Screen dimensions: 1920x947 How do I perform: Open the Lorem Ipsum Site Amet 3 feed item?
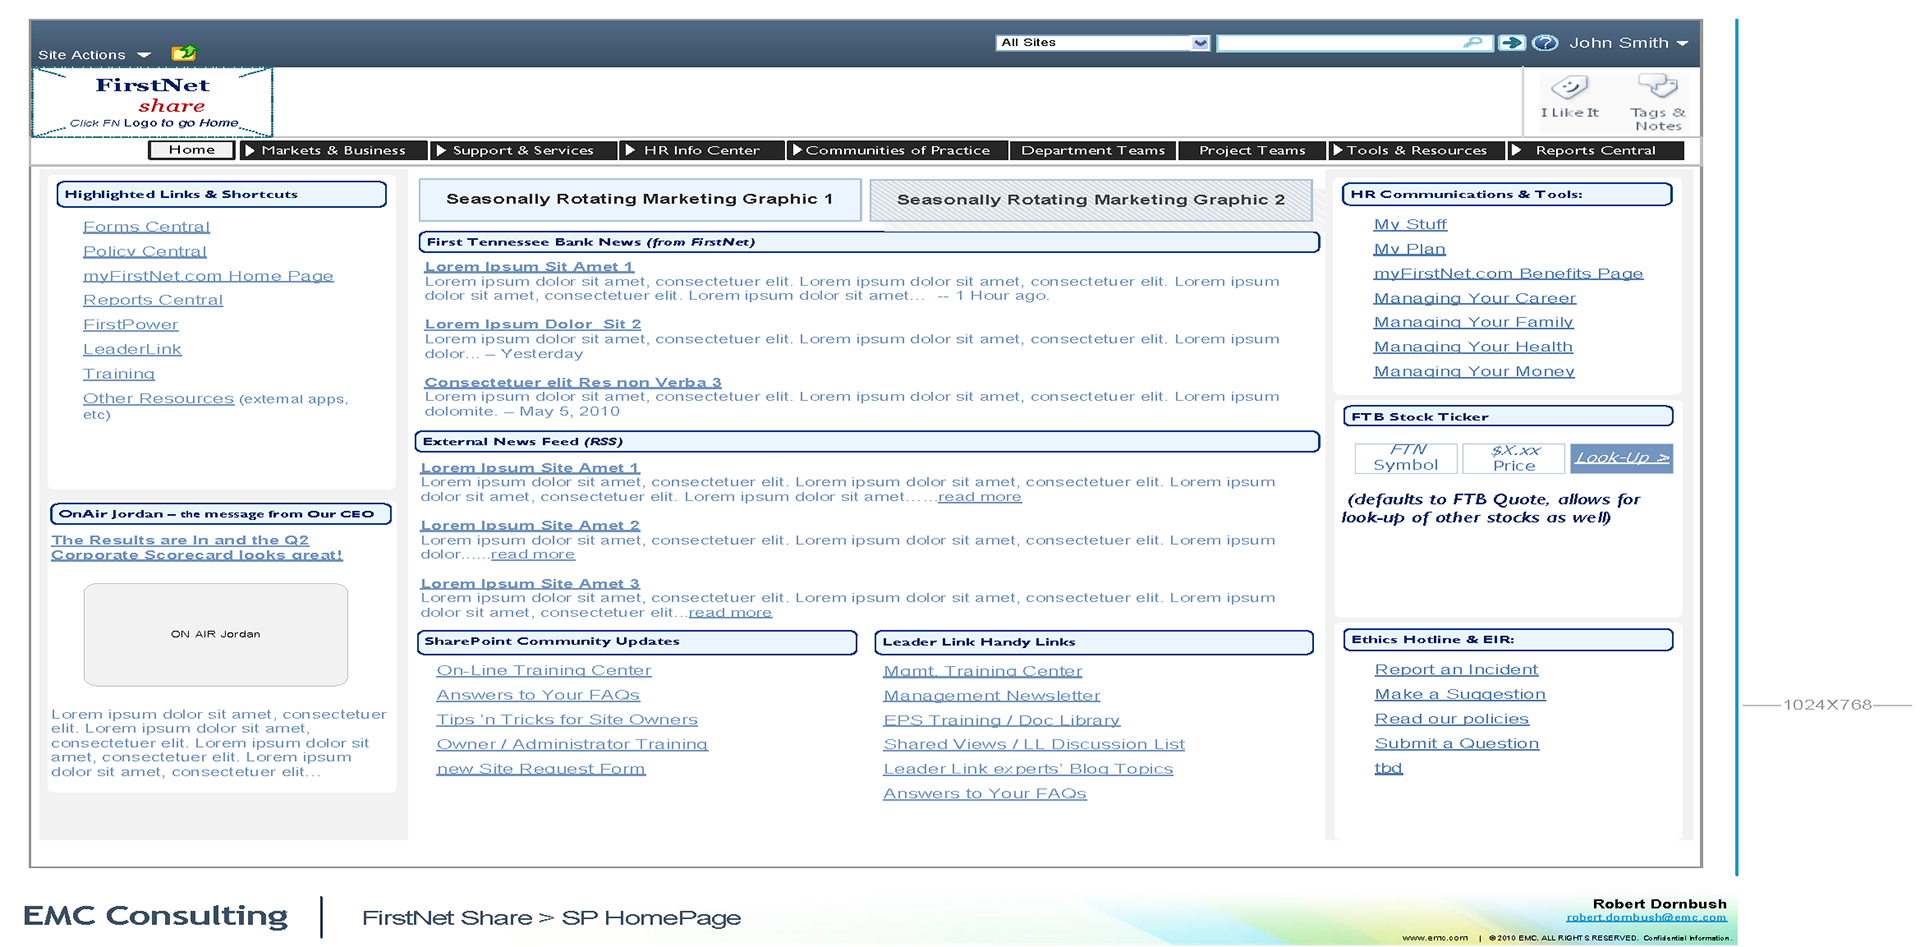pos(530,583)
